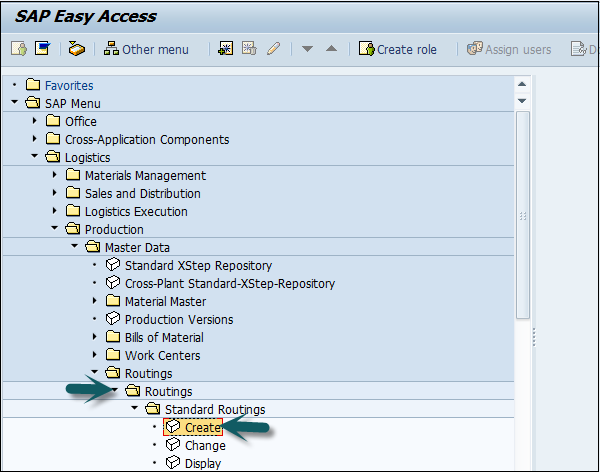Click the Delete Favorites toolbar icon
The height and width of the screenshot is (472, 600).
pyautogui.click(x=249, y=49)
